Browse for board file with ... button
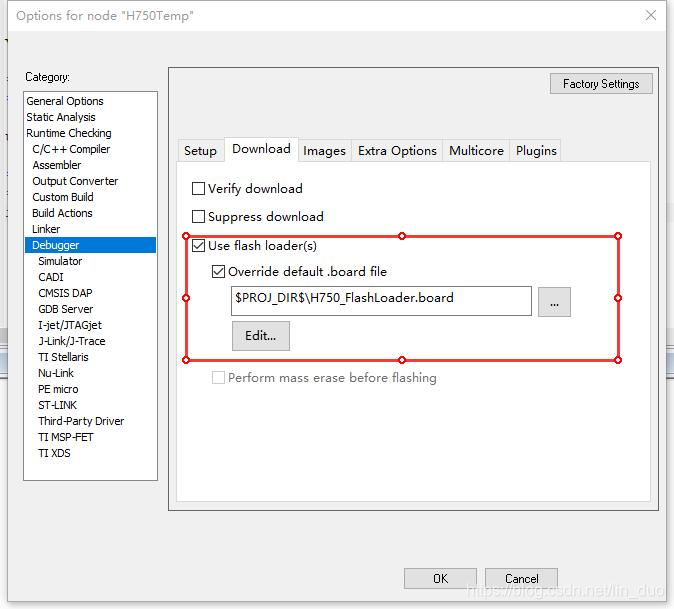The width and height of the screenshot is (674, 609). coord(555,302)
